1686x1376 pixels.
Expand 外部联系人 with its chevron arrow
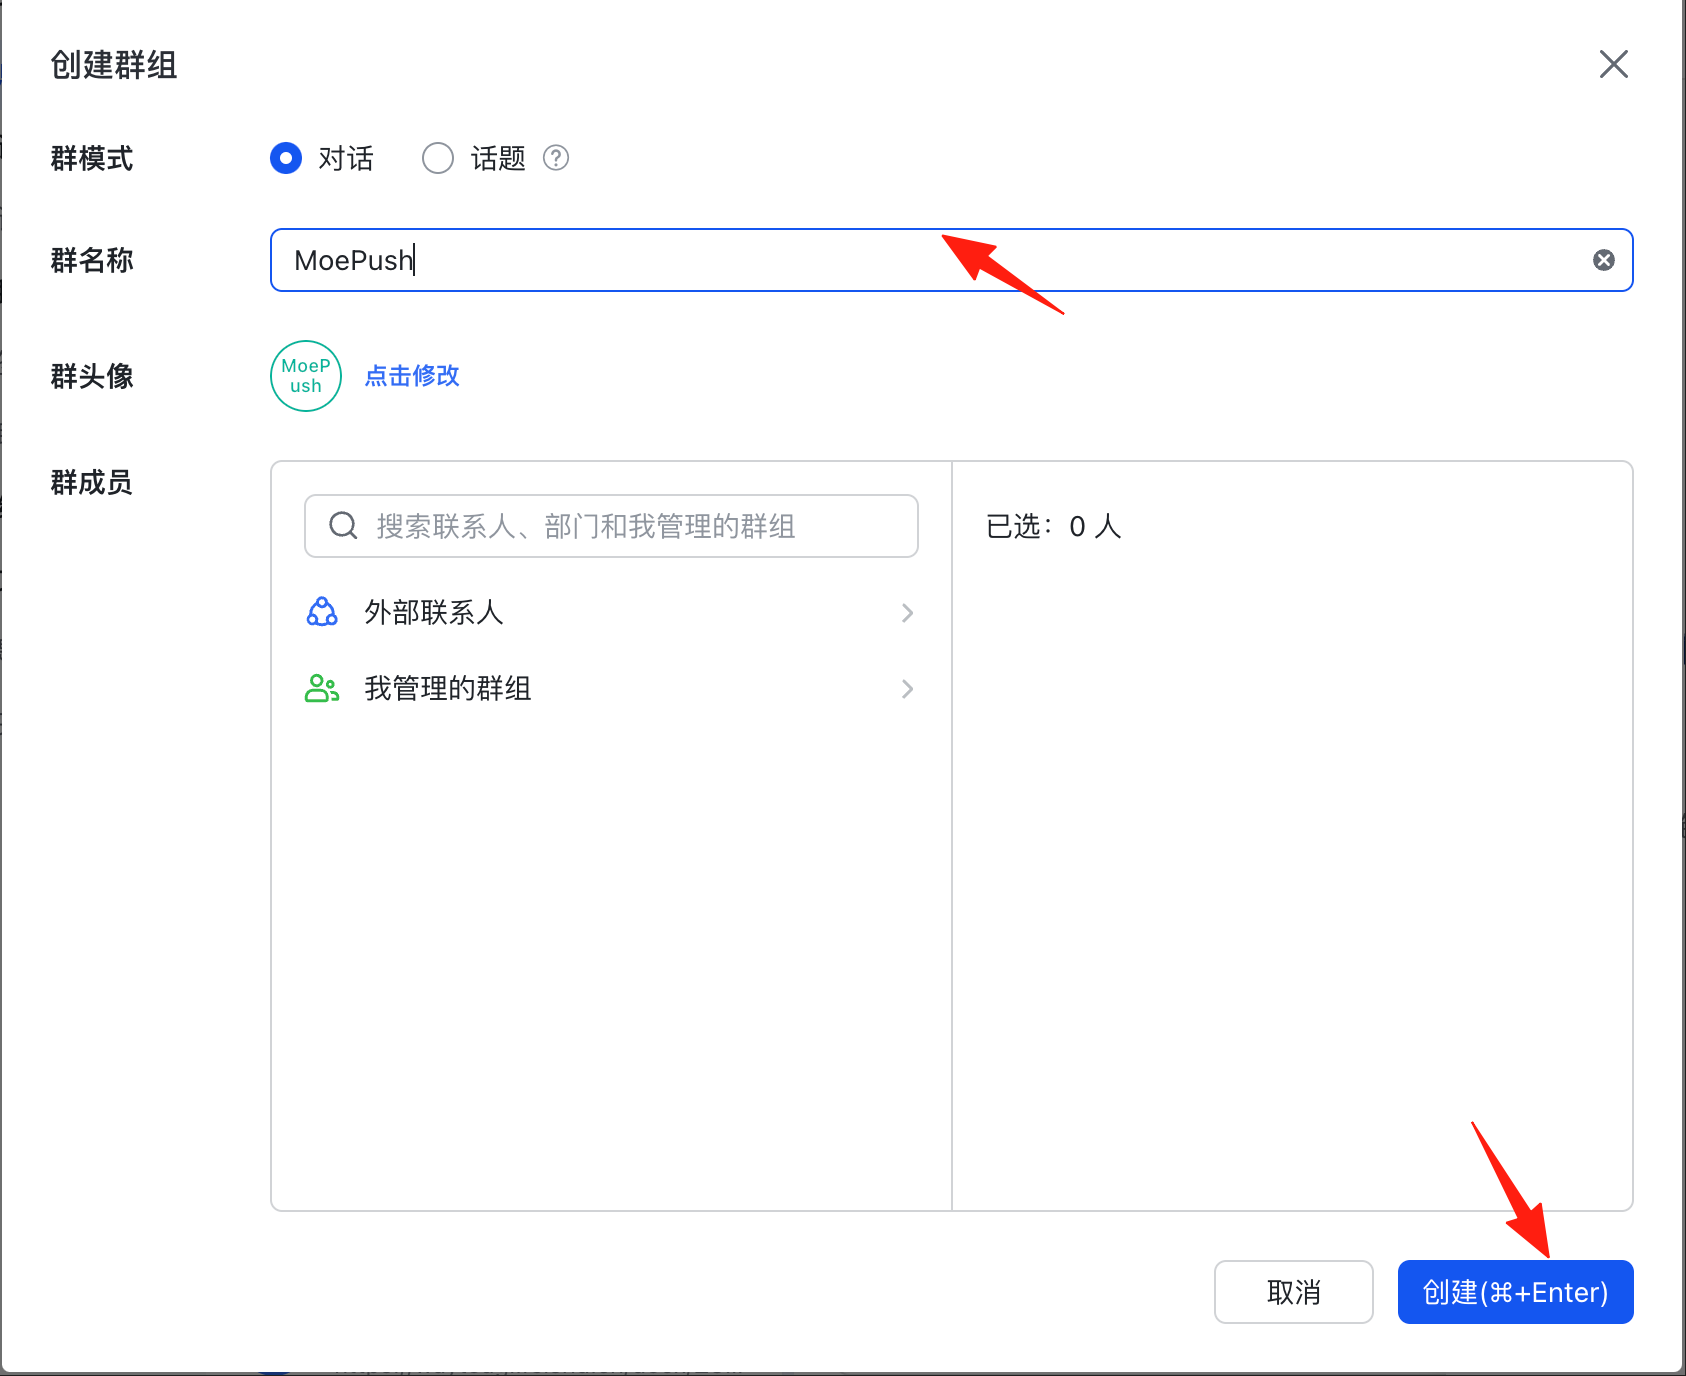(907, 612)
